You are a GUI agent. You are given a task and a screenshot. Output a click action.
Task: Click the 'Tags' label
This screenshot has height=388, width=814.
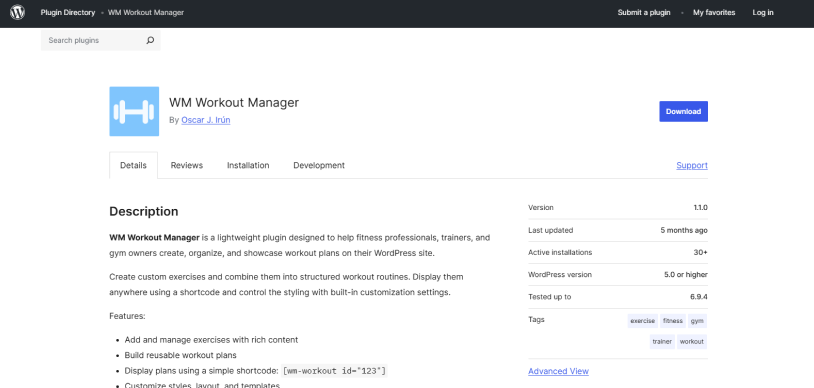[x=536, y=319]
